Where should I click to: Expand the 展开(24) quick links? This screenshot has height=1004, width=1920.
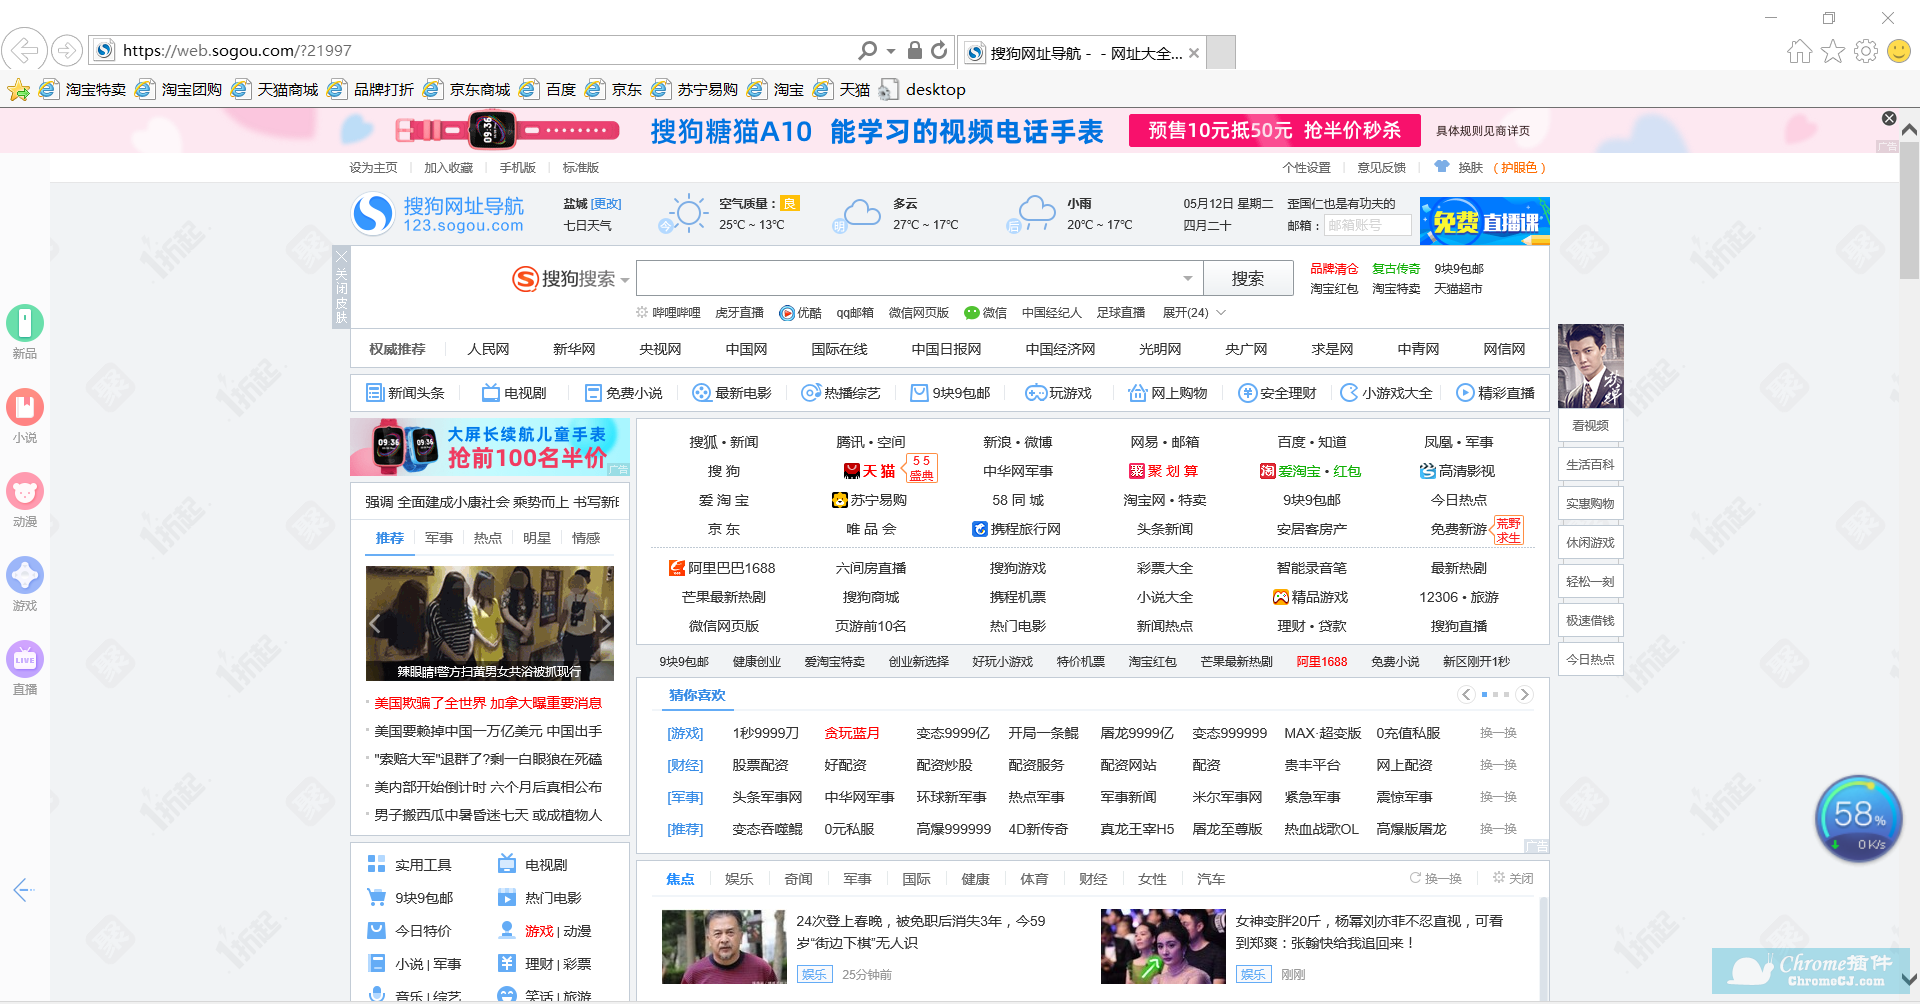pyautogui.click(x=1194, y=313)
